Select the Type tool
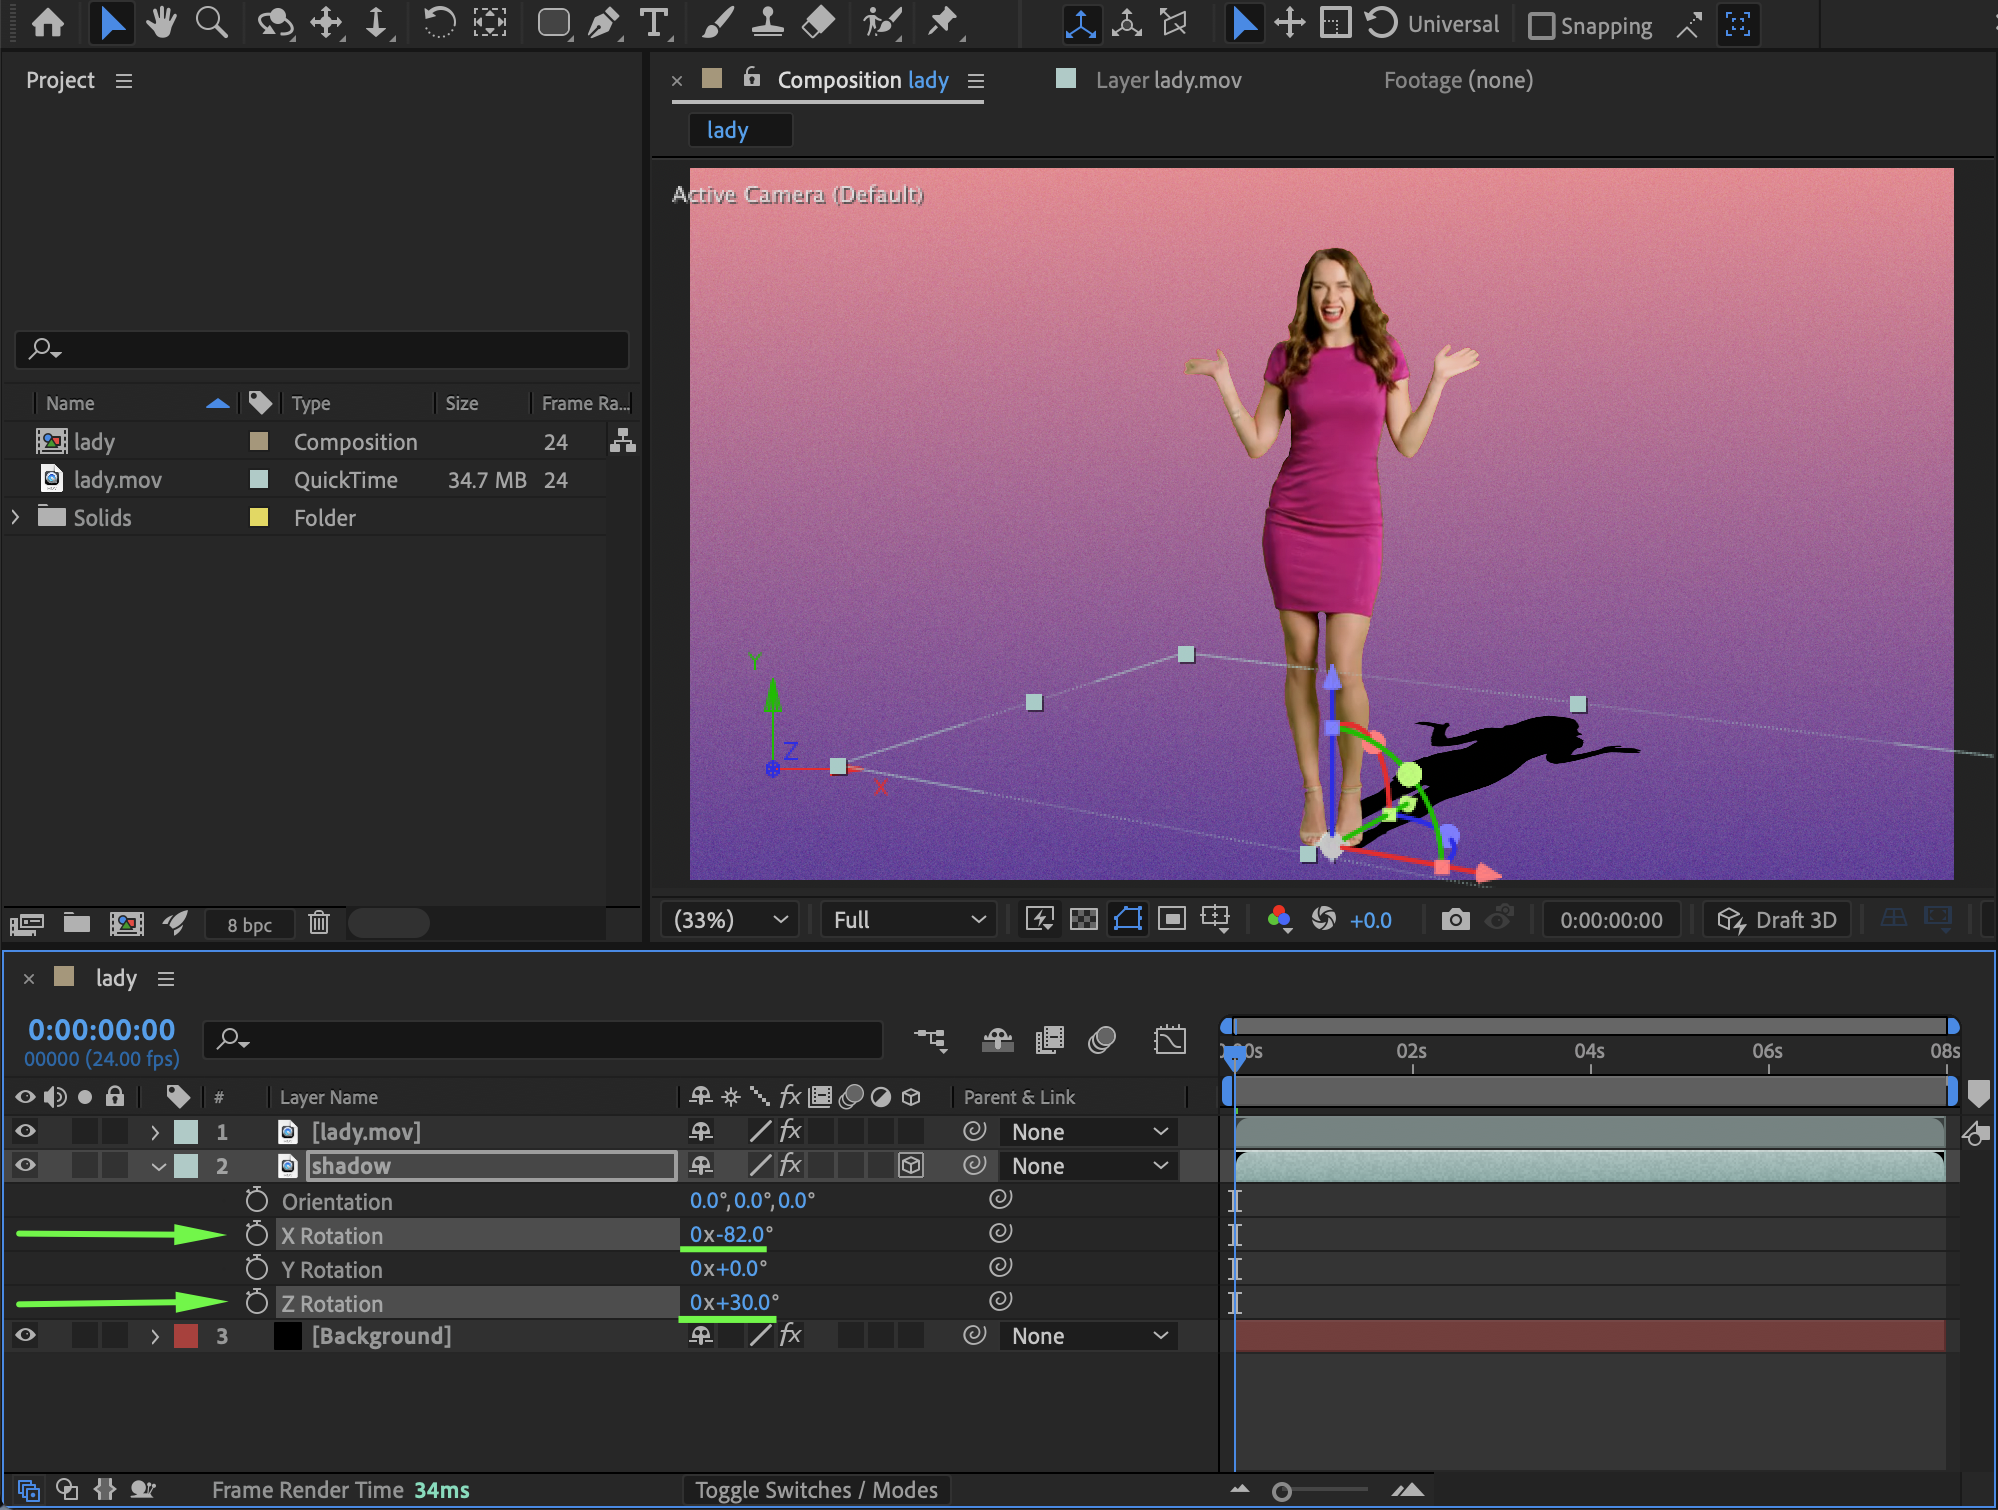 (x=653, y=23)
